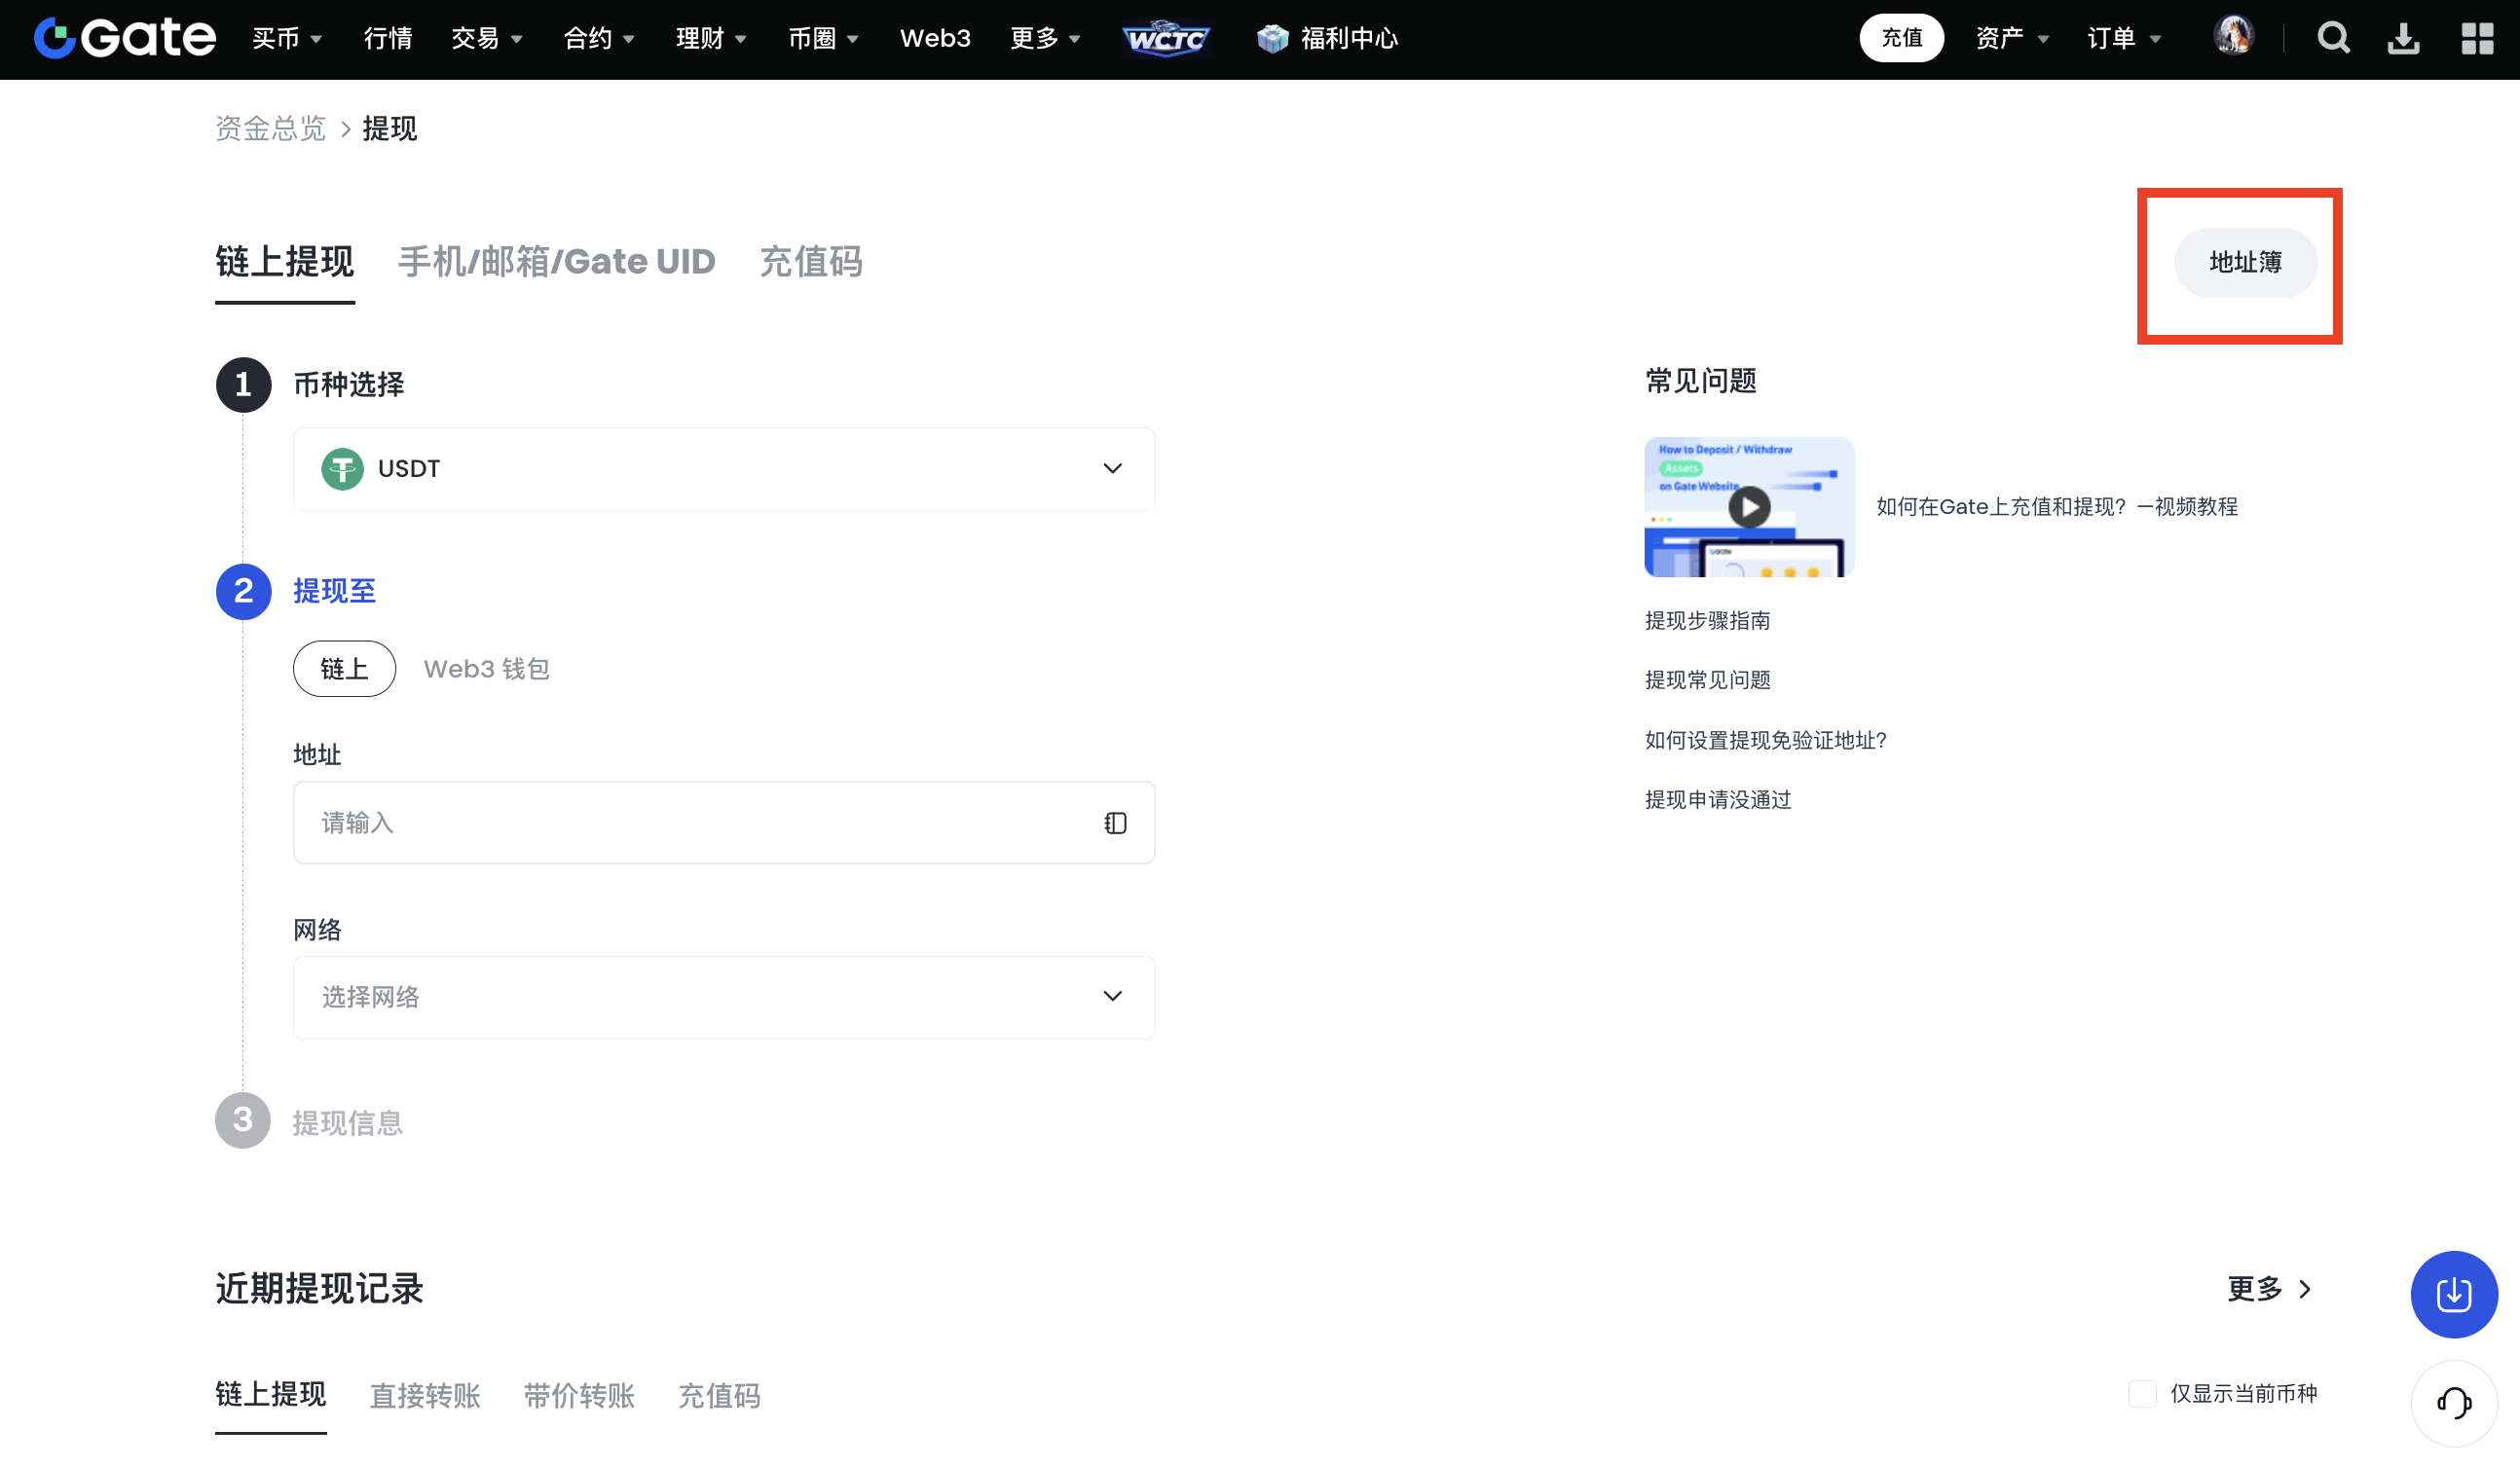2520x1466 pixels.
Task: Expand the USDT currency dropdown
Action: (723, 469)
